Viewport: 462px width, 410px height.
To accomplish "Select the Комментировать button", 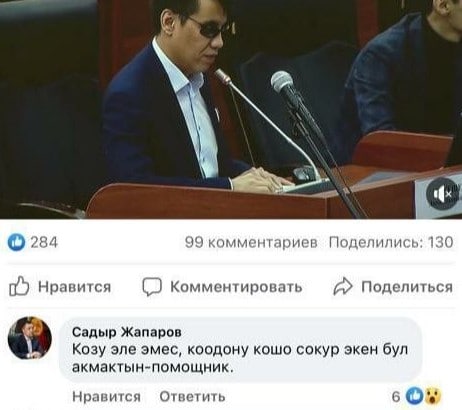I will click(222, 287).
